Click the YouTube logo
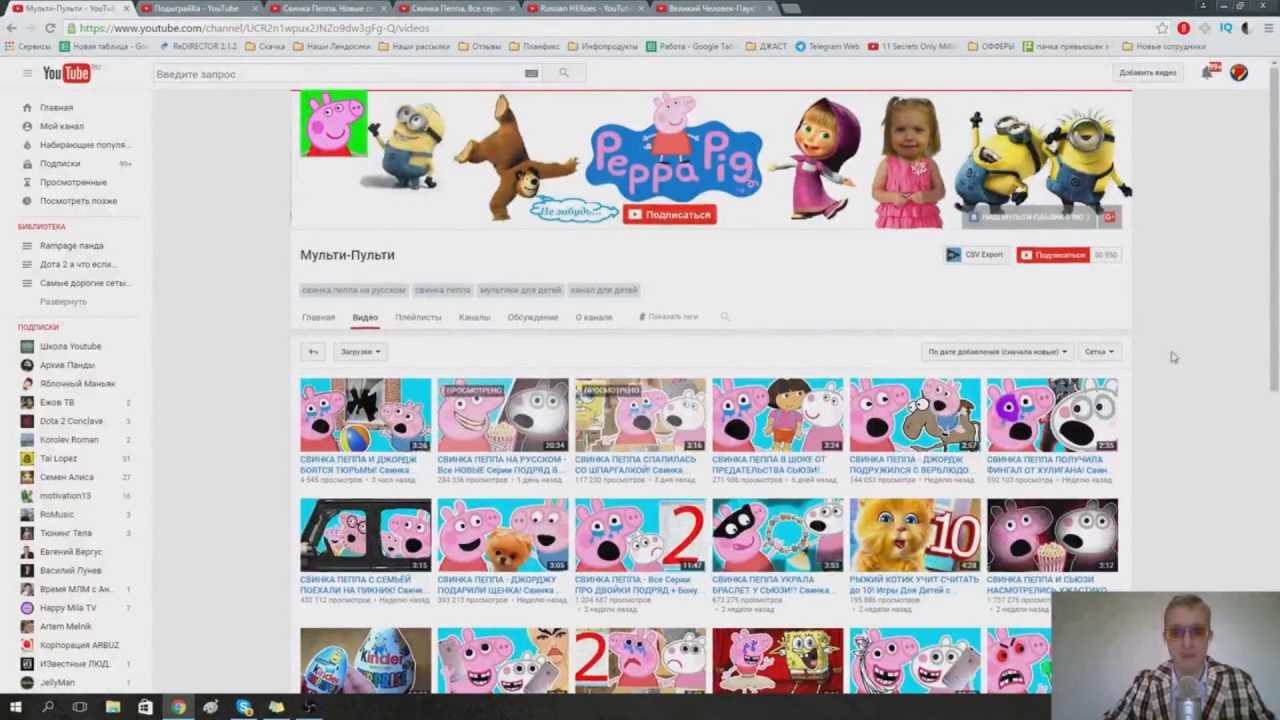 [67, 73]
